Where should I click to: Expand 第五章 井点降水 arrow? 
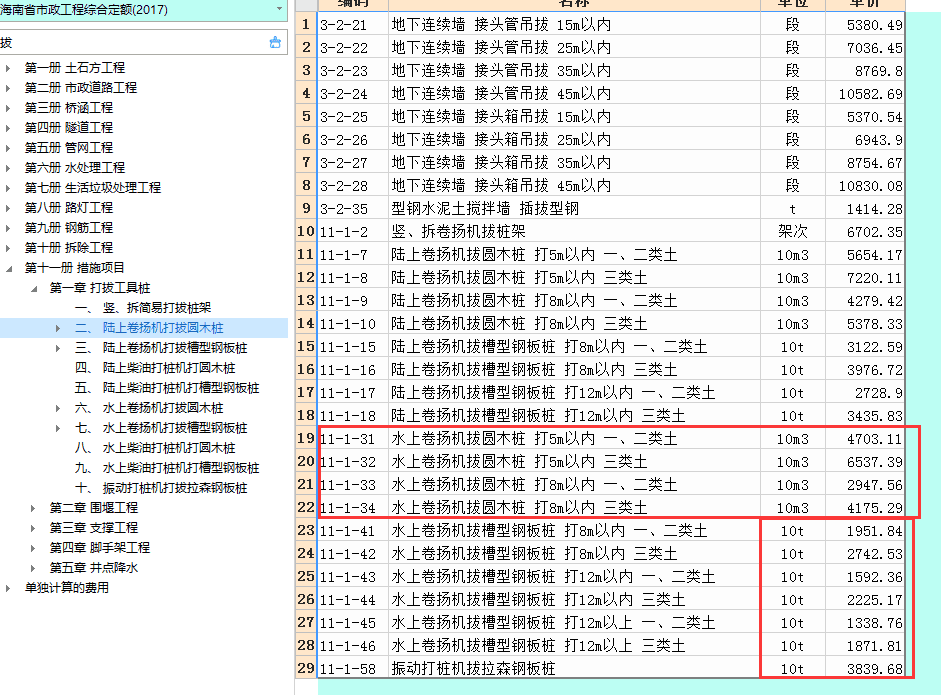[33, 568]
